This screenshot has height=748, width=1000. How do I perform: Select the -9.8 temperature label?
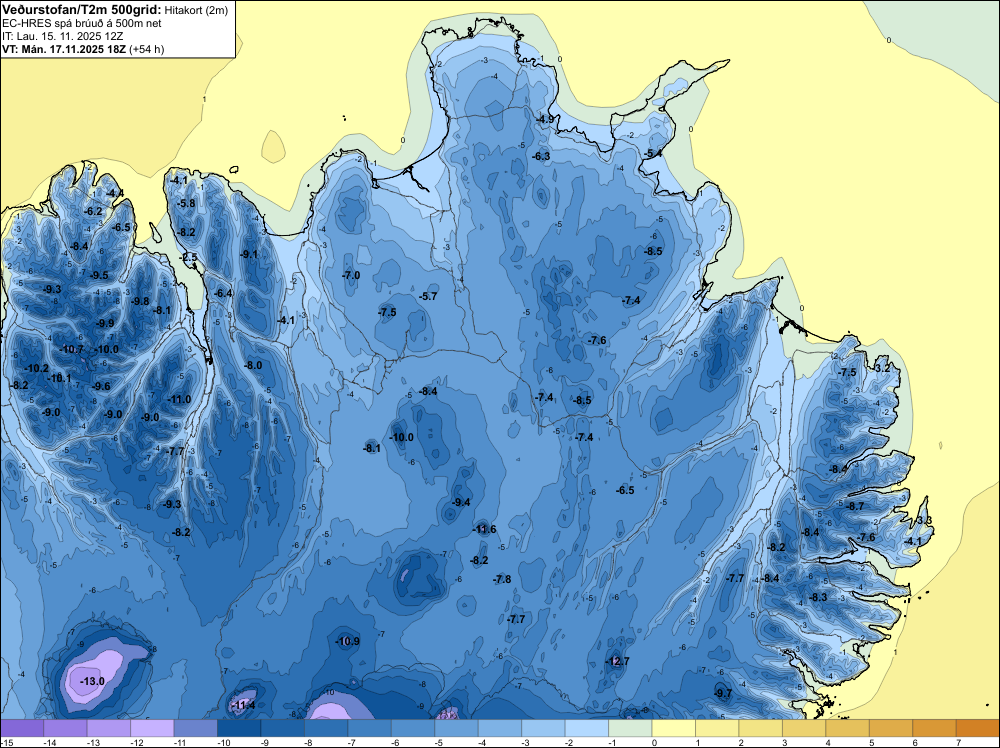click(140, 302)
